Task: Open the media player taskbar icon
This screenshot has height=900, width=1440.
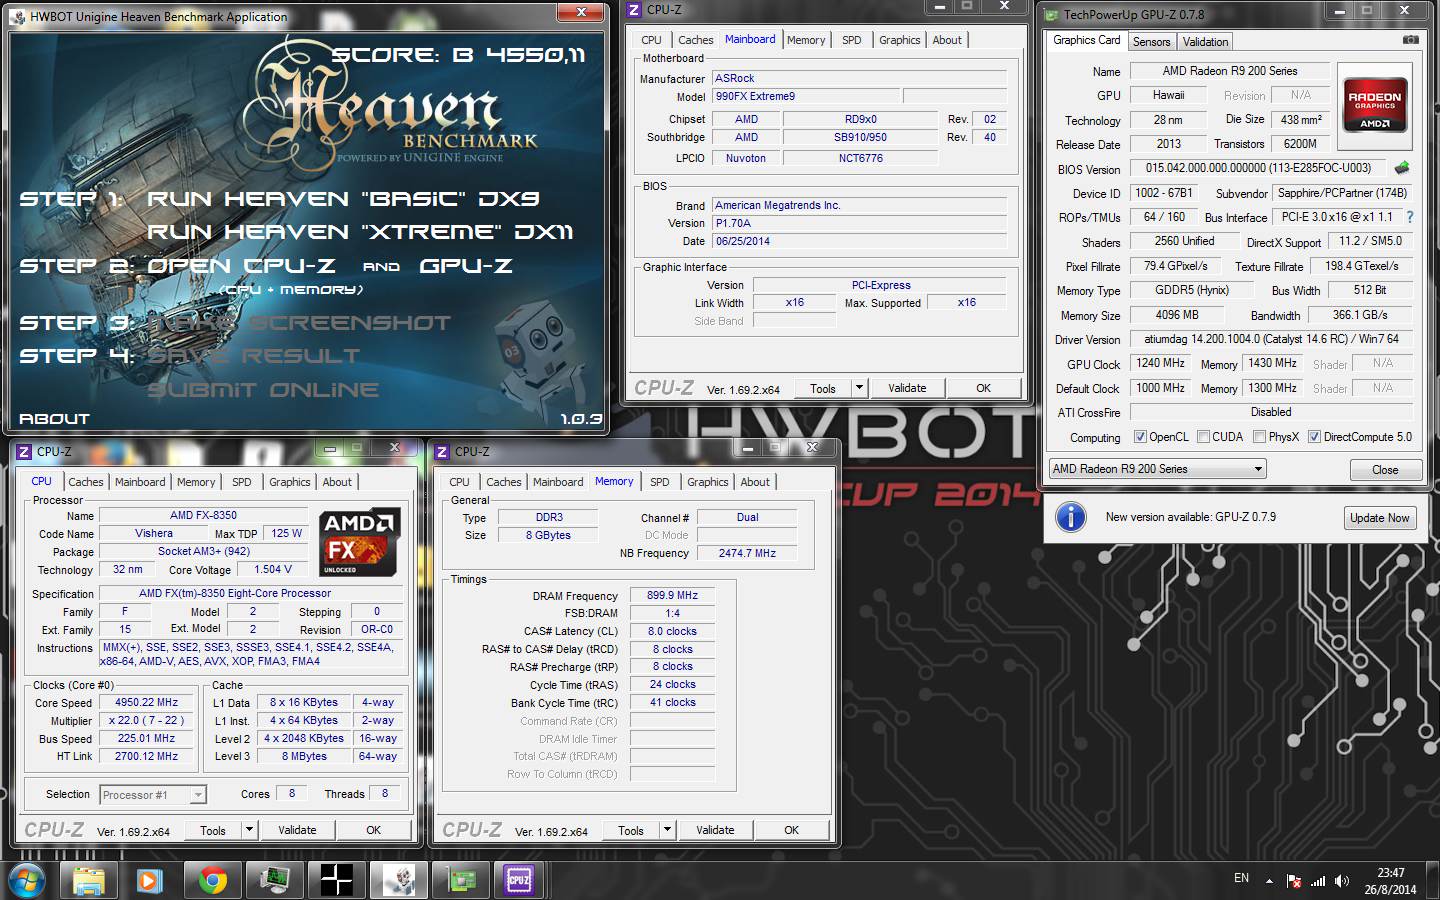Action: pos(150,880)
